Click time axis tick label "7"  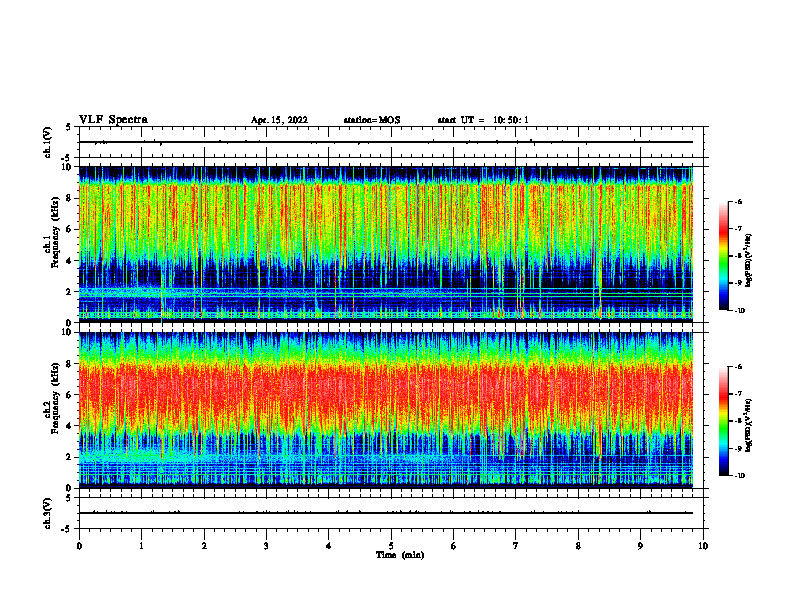(516, 546)
